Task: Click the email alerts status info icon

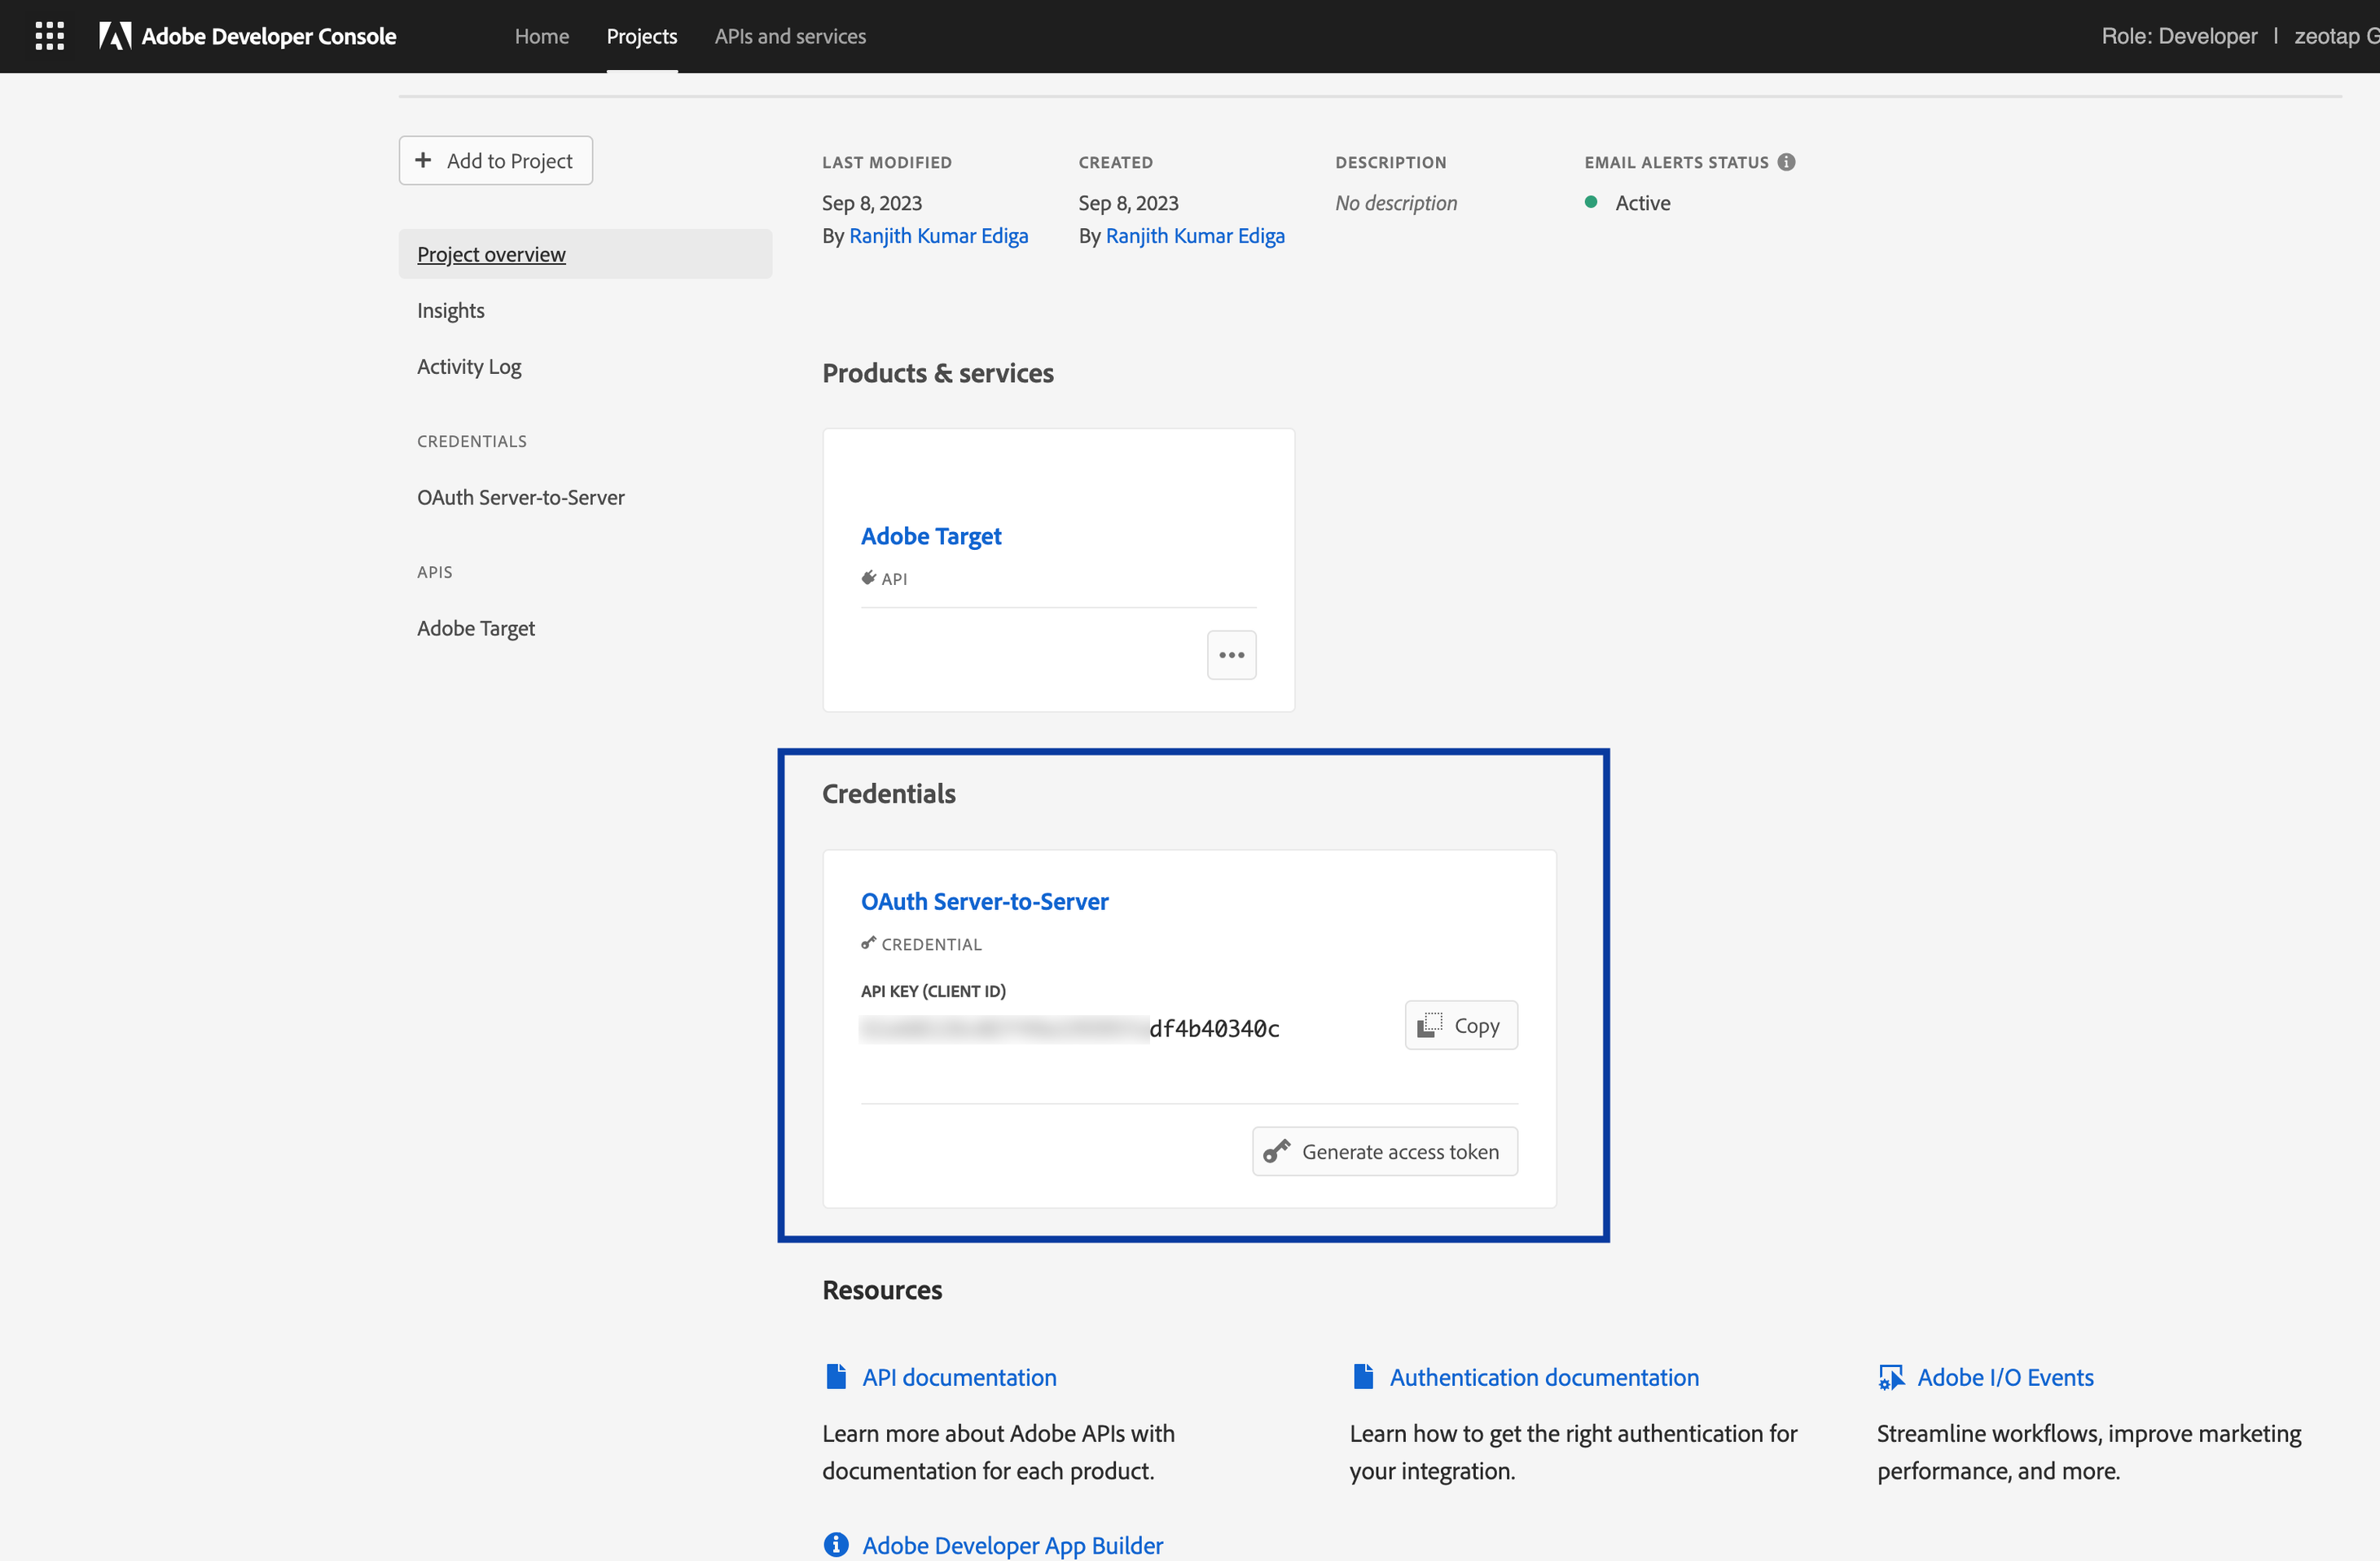Action: click(1786, 162)
